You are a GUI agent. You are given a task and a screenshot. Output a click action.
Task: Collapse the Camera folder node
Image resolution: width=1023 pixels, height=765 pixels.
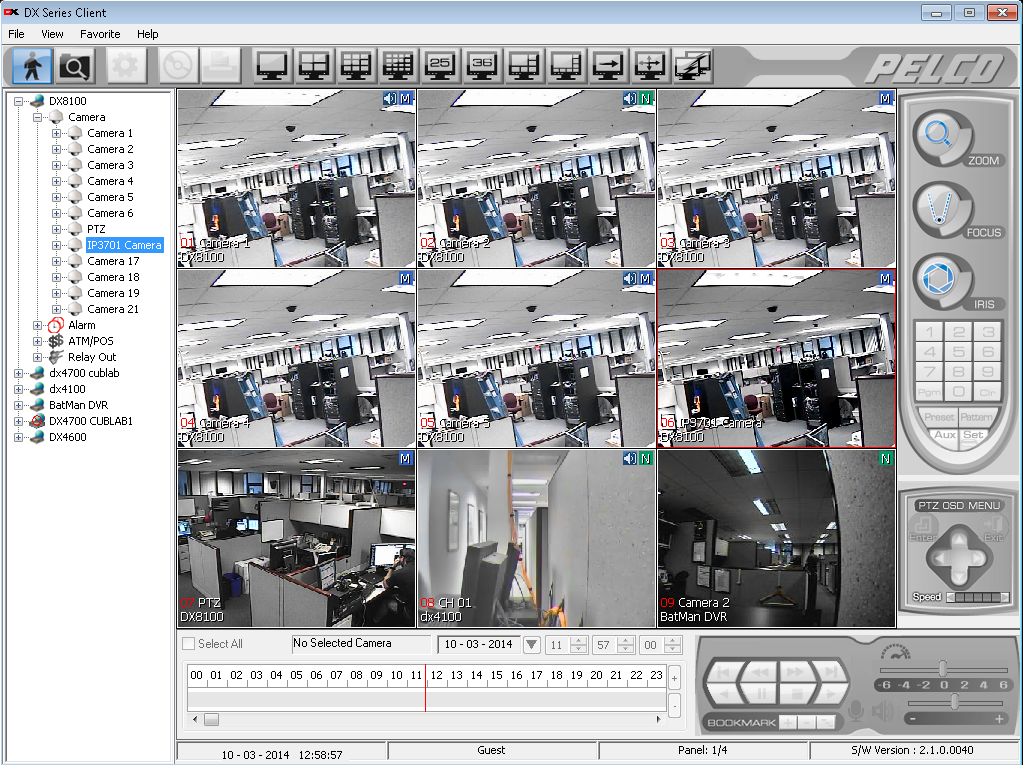click(x=37, y=117)
